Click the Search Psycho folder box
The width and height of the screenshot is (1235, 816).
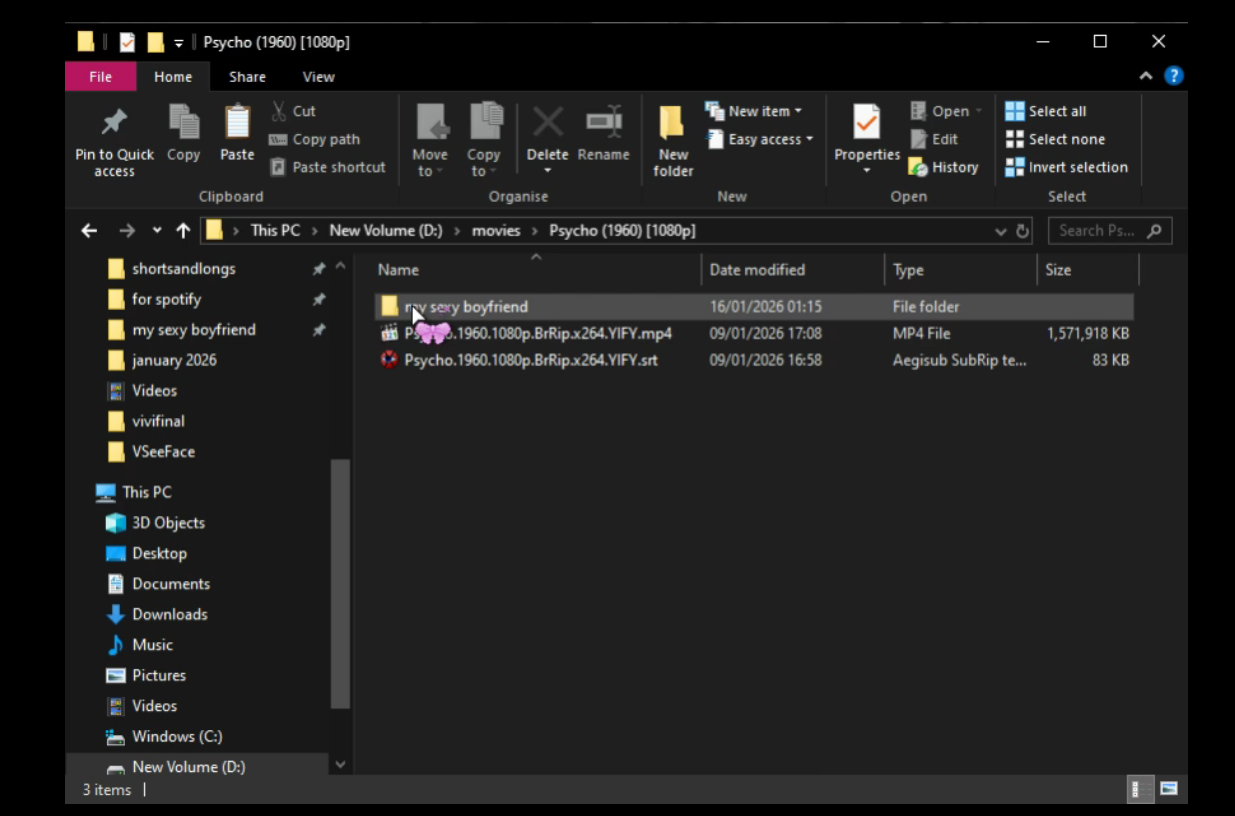pyautogui.click(x=1109, y=230)
